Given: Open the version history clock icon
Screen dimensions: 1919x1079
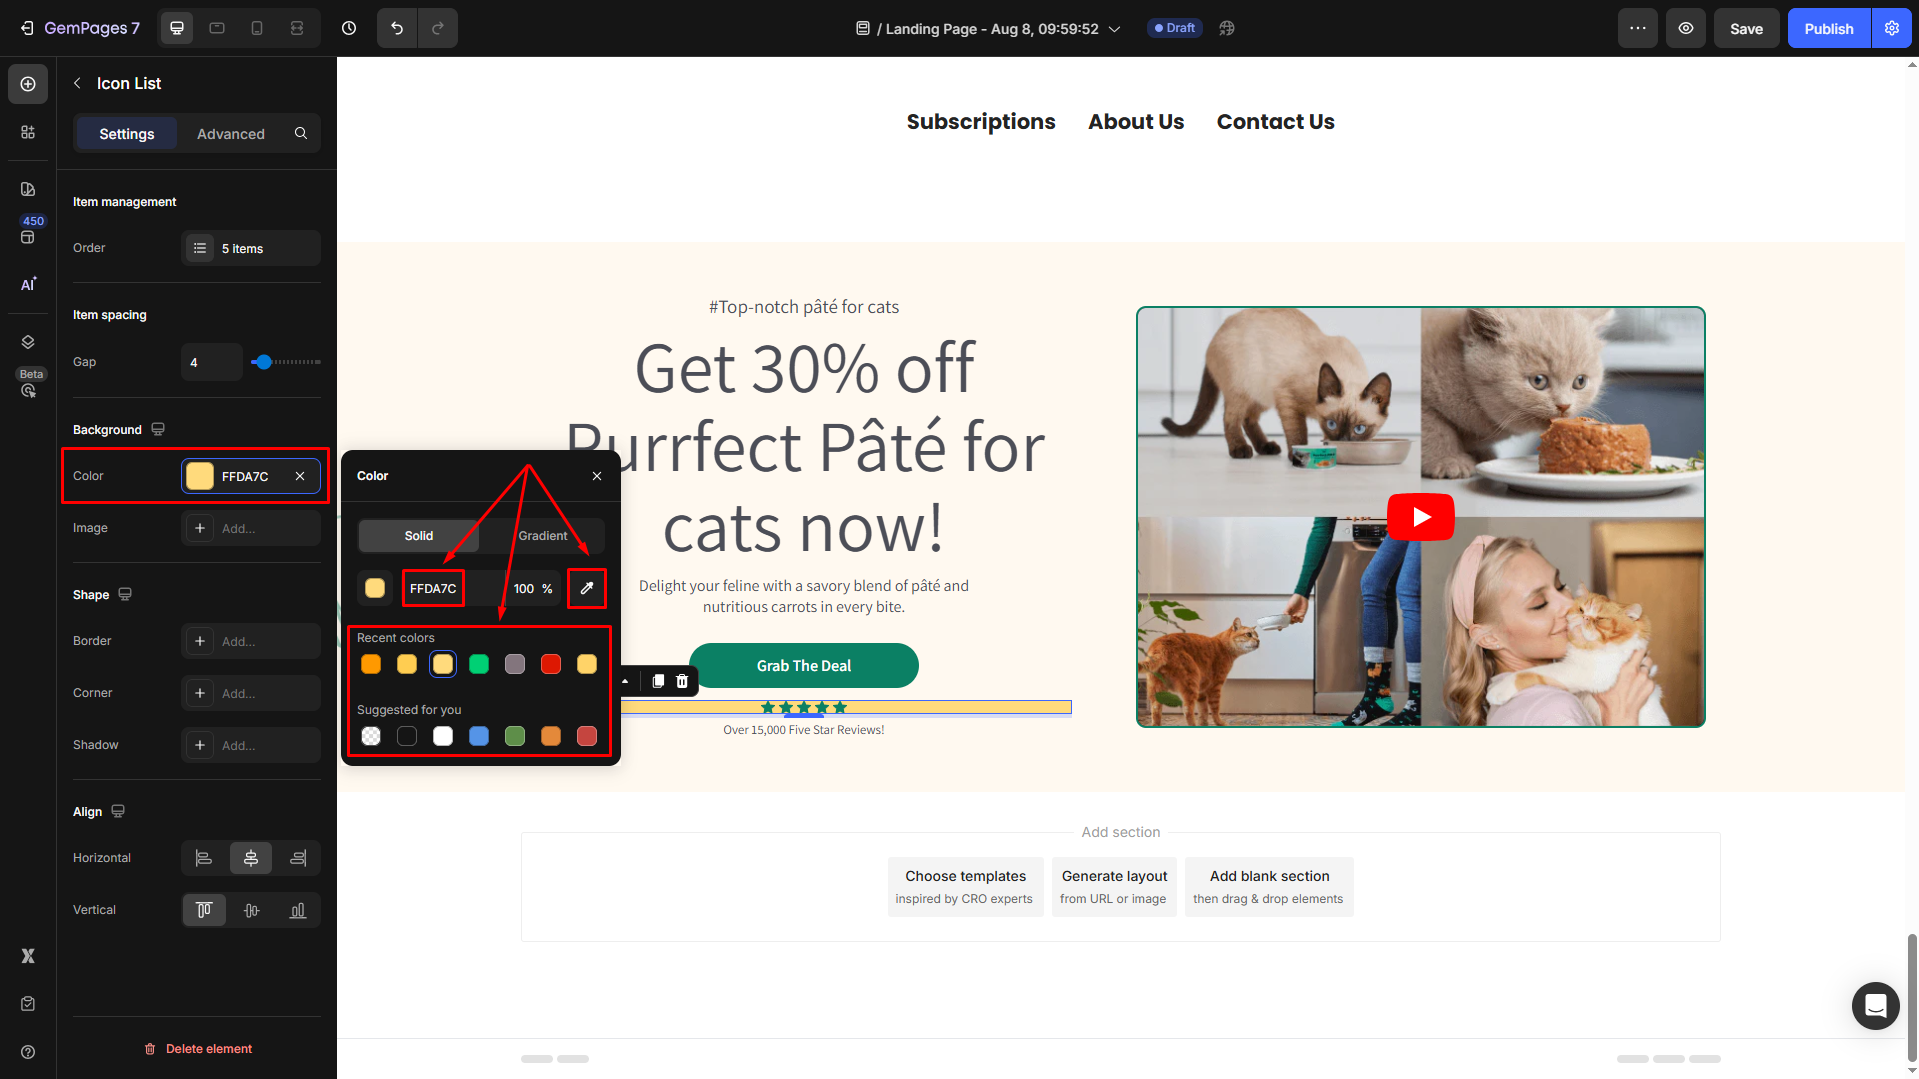Looking at the screenshot, I should pos(349,28).
